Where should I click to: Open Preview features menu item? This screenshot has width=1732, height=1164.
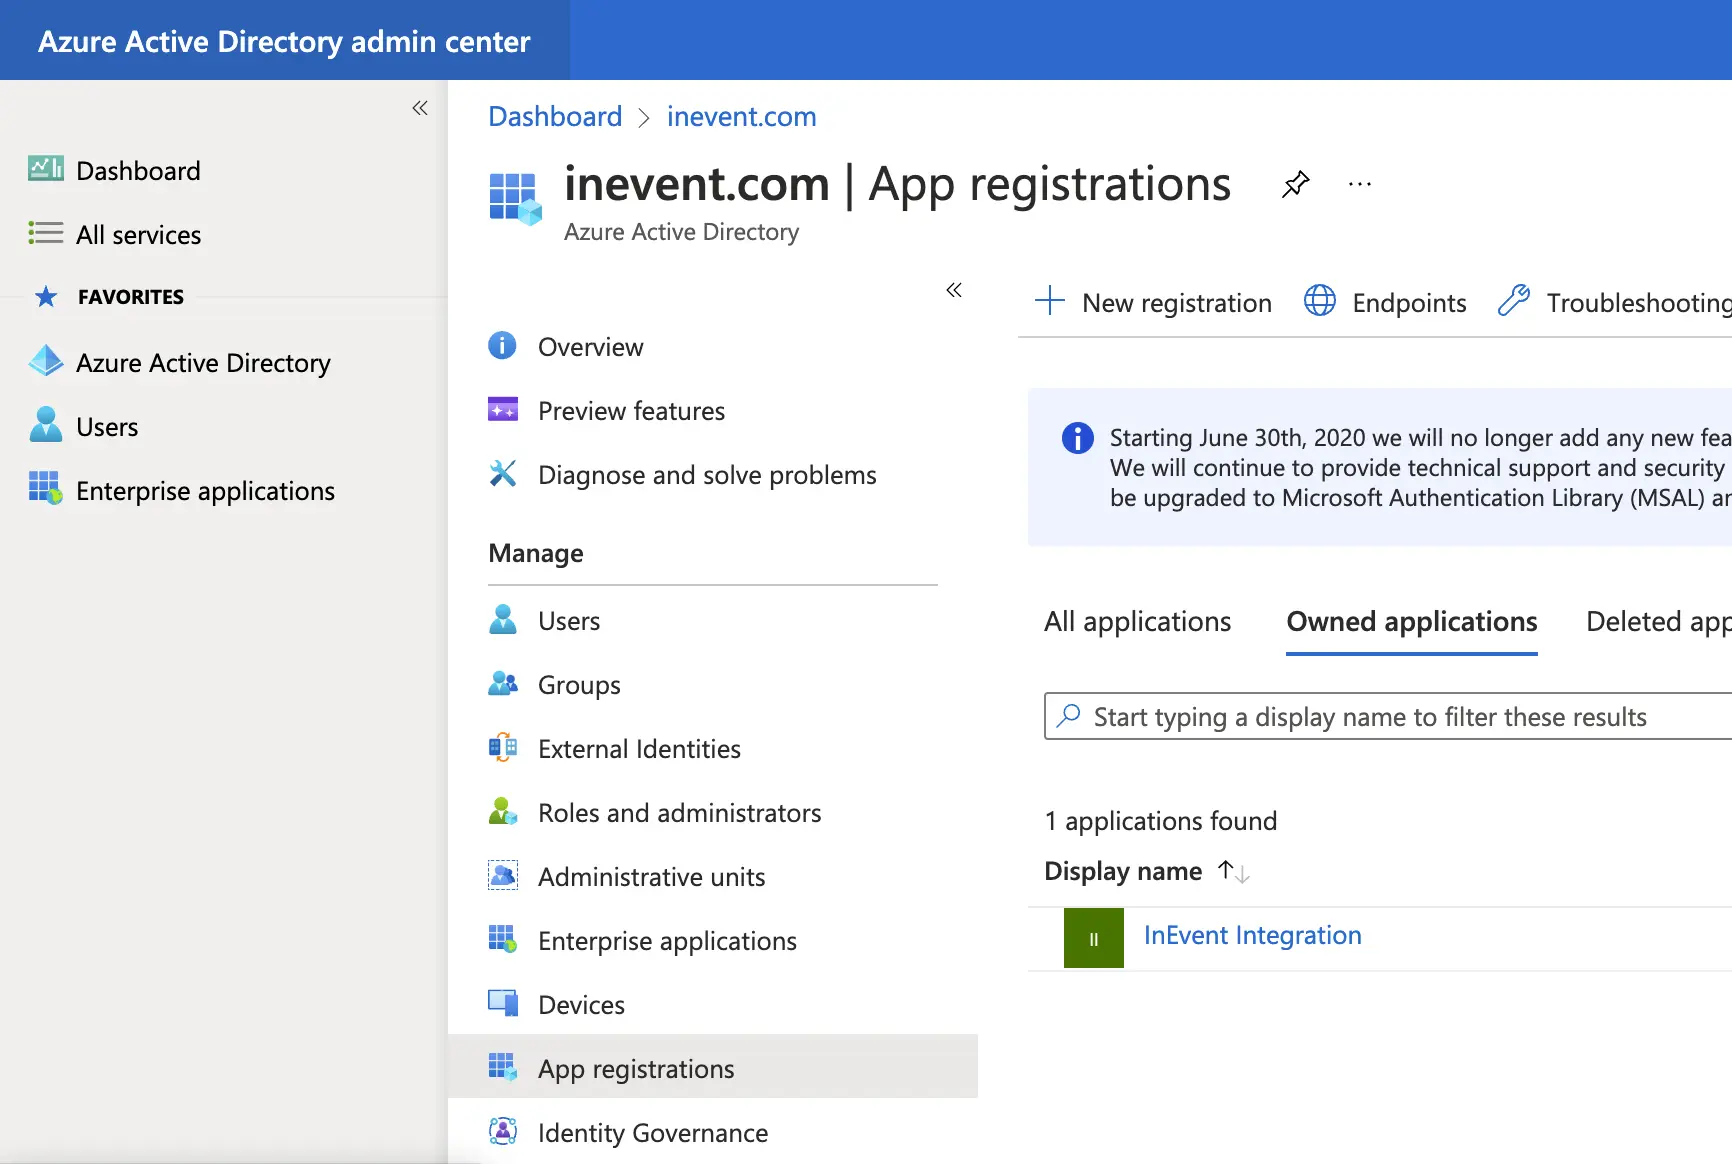pyautogui.click(x=631, y=411)
